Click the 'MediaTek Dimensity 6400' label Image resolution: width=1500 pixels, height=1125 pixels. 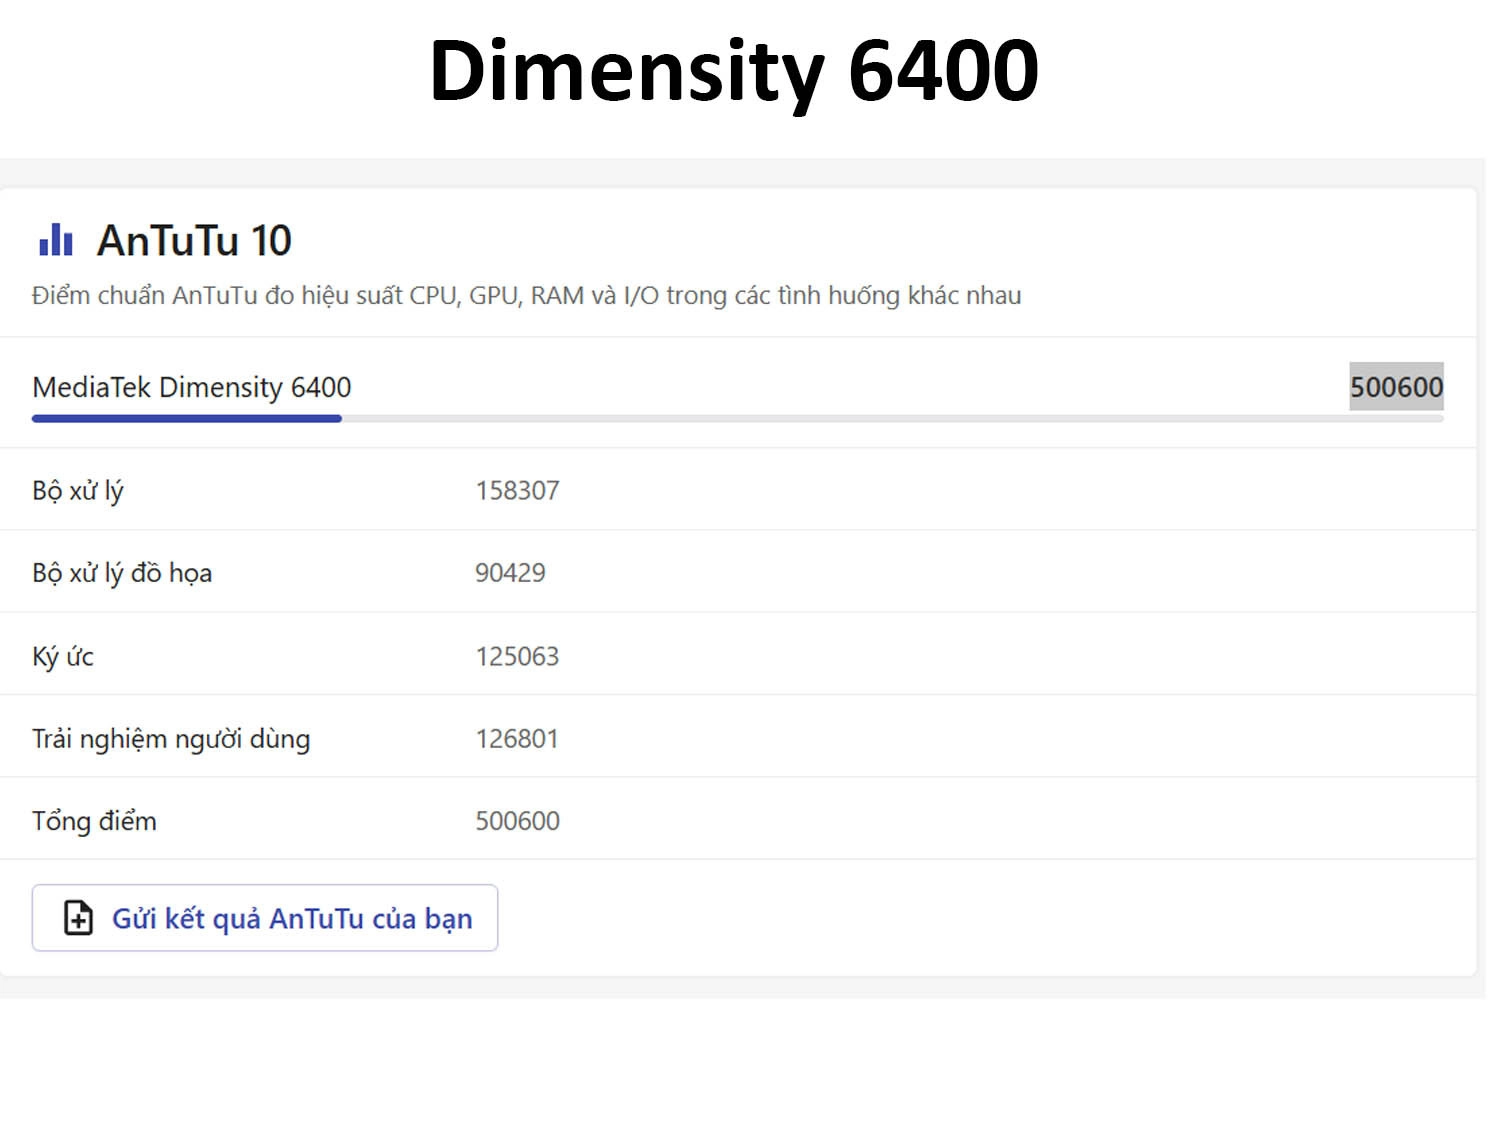click(192, 387)
